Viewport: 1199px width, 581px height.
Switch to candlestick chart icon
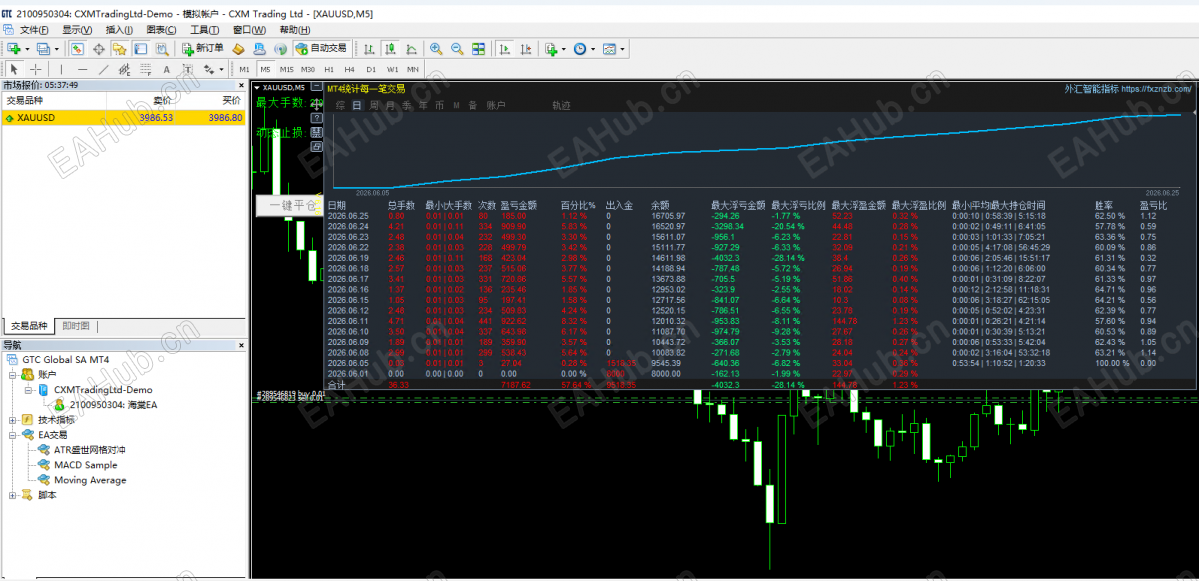pos(391,49)
